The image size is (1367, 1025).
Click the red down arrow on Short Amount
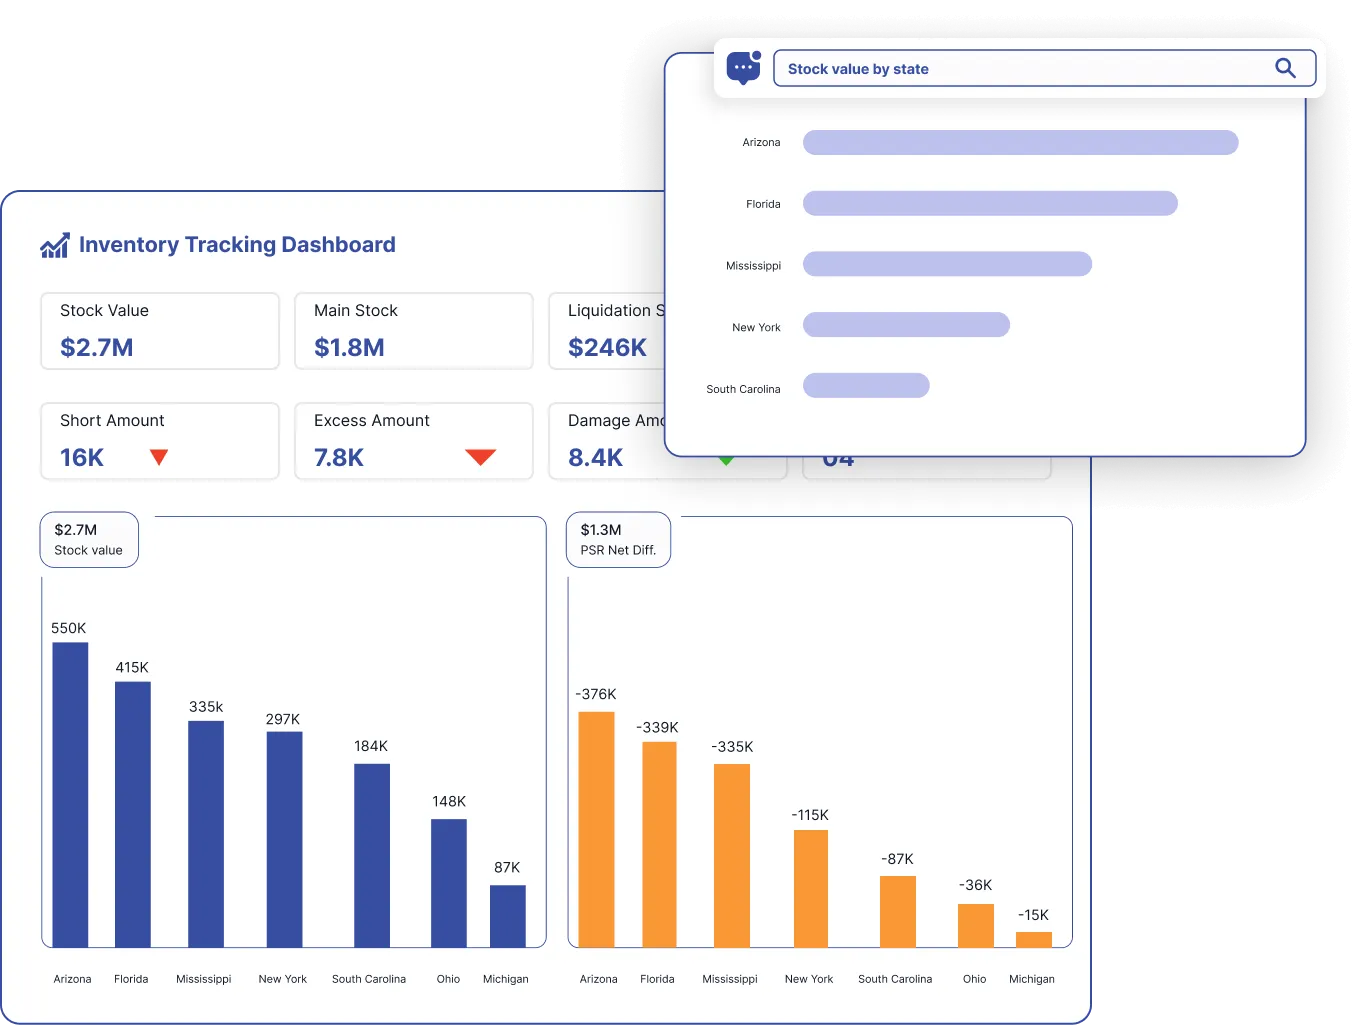(160, 457)
